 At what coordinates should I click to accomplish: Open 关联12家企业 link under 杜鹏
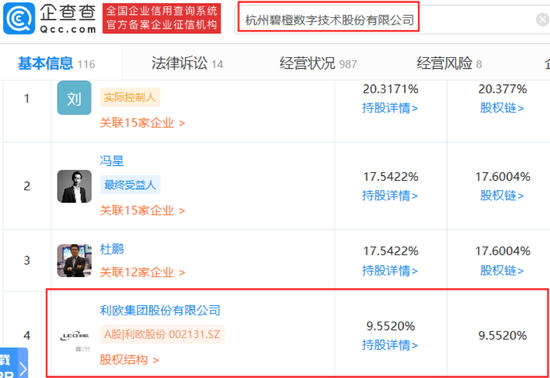(x=142, y=272)
